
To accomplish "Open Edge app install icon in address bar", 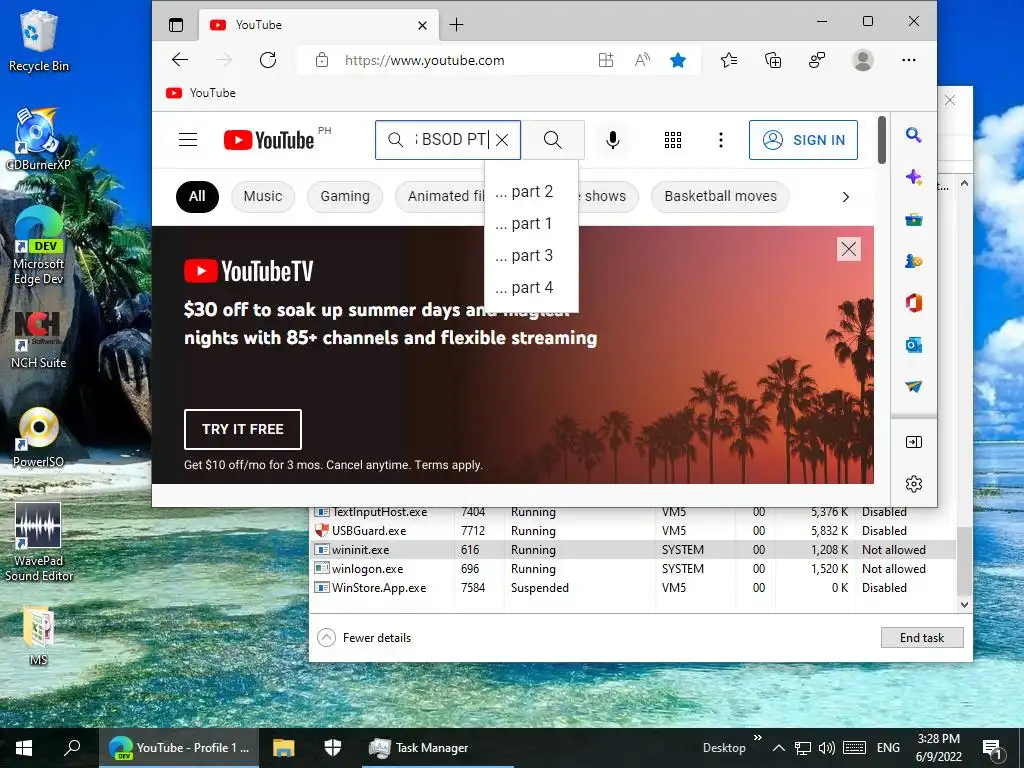I will [x=606, y=60].
